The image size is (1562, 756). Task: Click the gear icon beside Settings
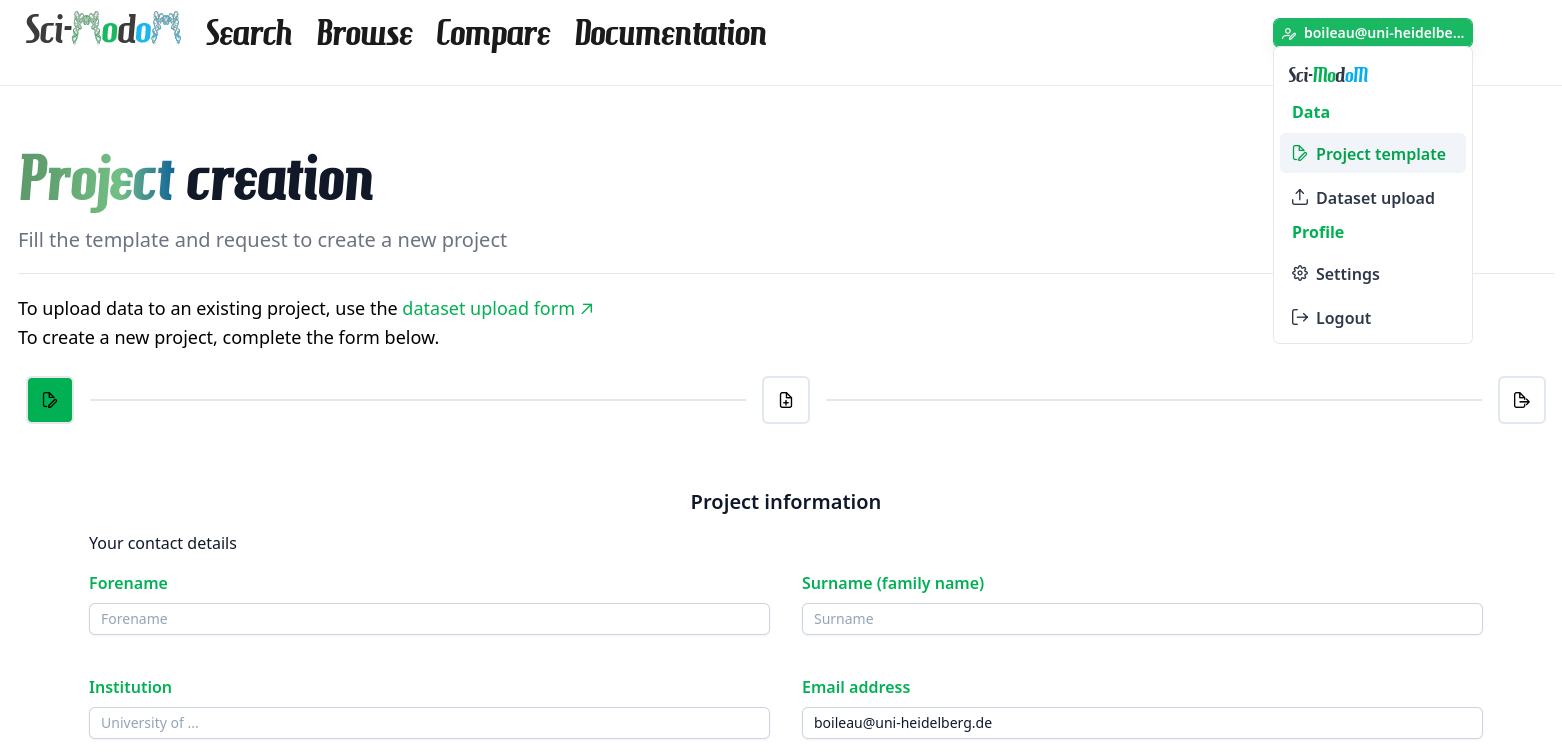tap(1300, 274)
